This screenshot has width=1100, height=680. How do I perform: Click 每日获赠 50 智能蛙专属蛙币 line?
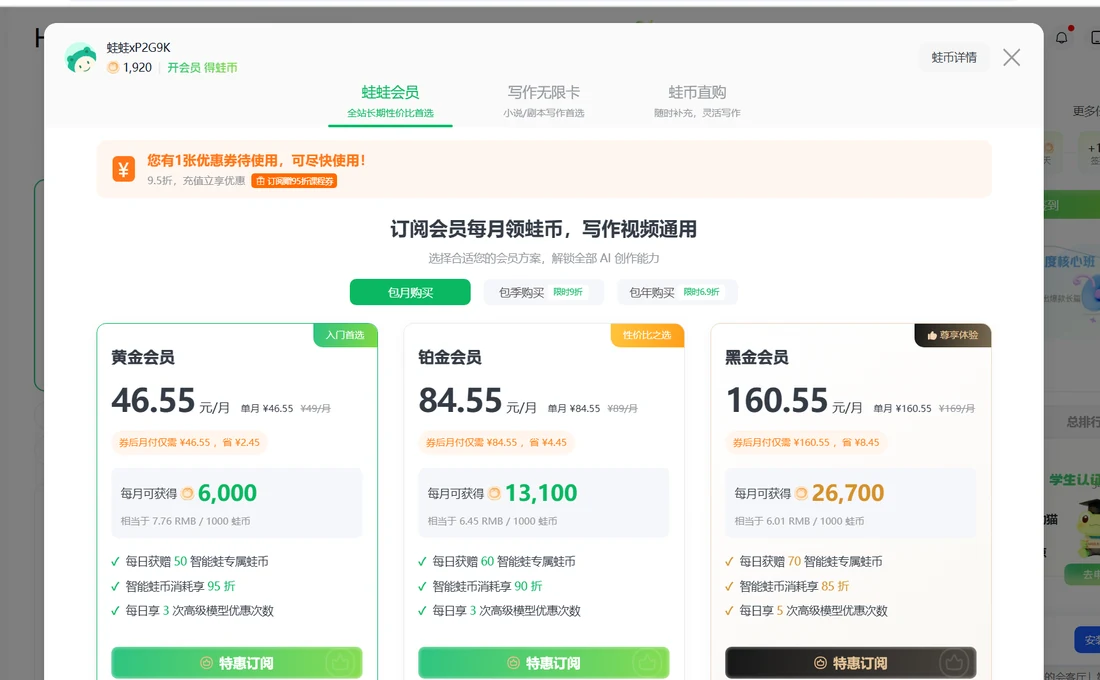[x=196, y=561]
